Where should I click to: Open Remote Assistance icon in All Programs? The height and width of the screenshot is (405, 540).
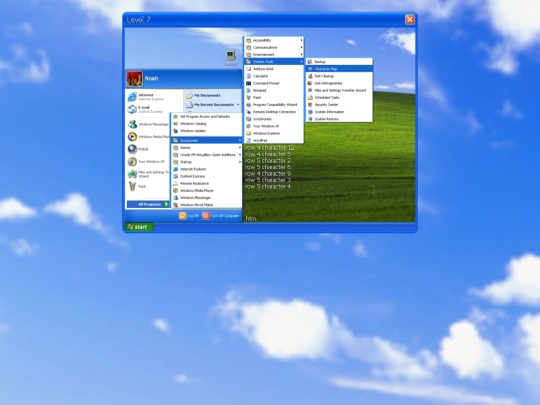pos(175,184)
